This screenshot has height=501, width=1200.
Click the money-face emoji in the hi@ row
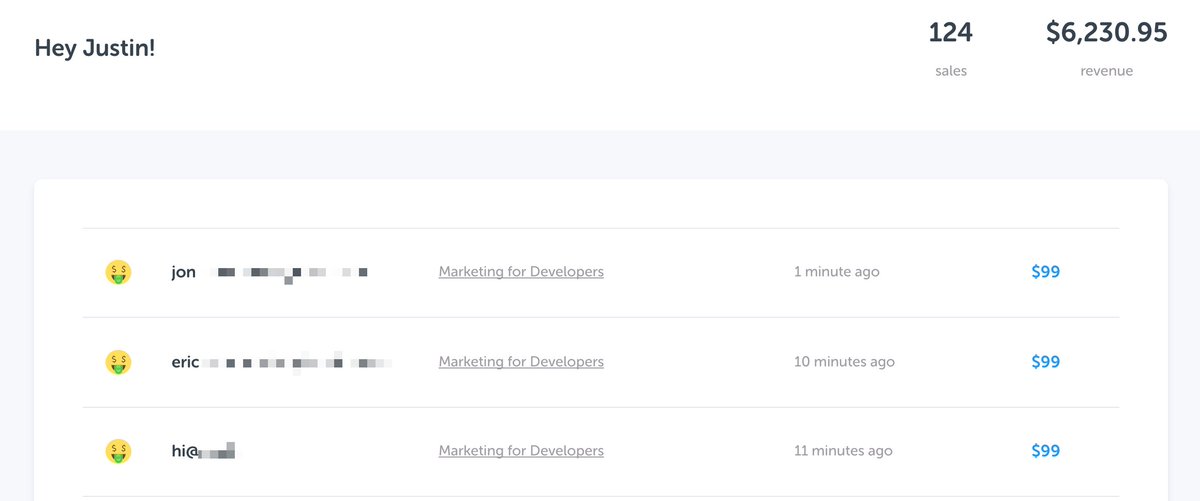pos(118,451)
